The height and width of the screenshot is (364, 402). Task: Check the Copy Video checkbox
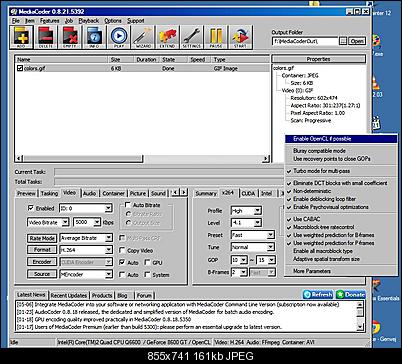(x=122, y=250)
